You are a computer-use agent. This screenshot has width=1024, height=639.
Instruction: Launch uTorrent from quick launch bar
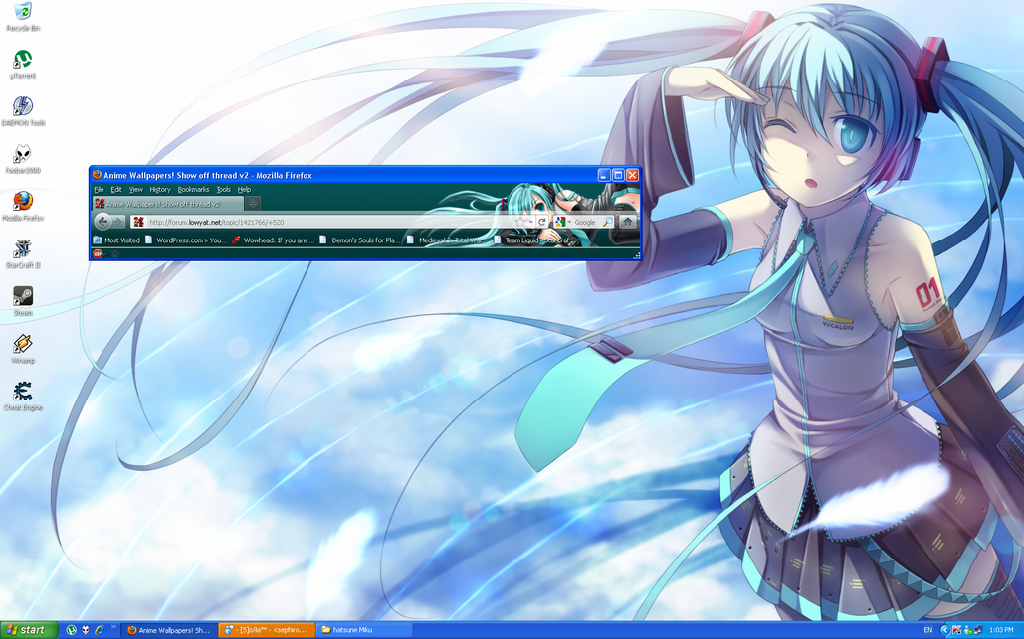[x=72, y=630]
